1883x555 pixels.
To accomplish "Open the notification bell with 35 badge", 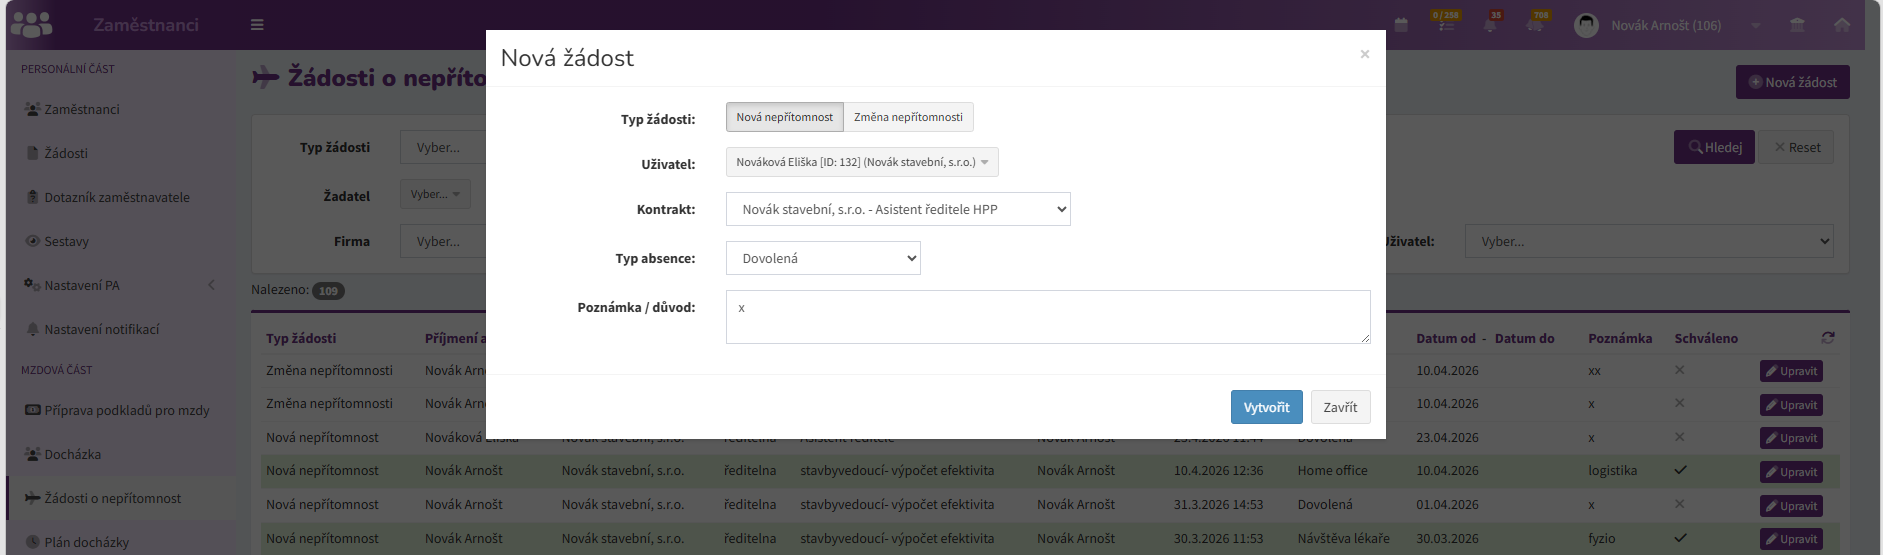I will point(1490,24).
